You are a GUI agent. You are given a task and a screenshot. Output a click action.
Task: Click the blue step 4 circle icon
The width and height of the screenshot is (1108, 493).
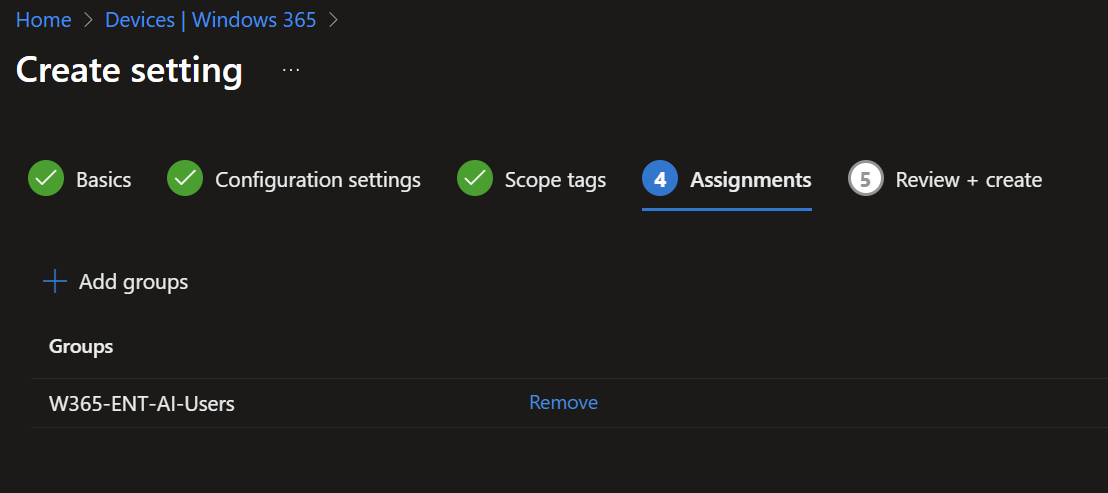click(x=660, y=179)
